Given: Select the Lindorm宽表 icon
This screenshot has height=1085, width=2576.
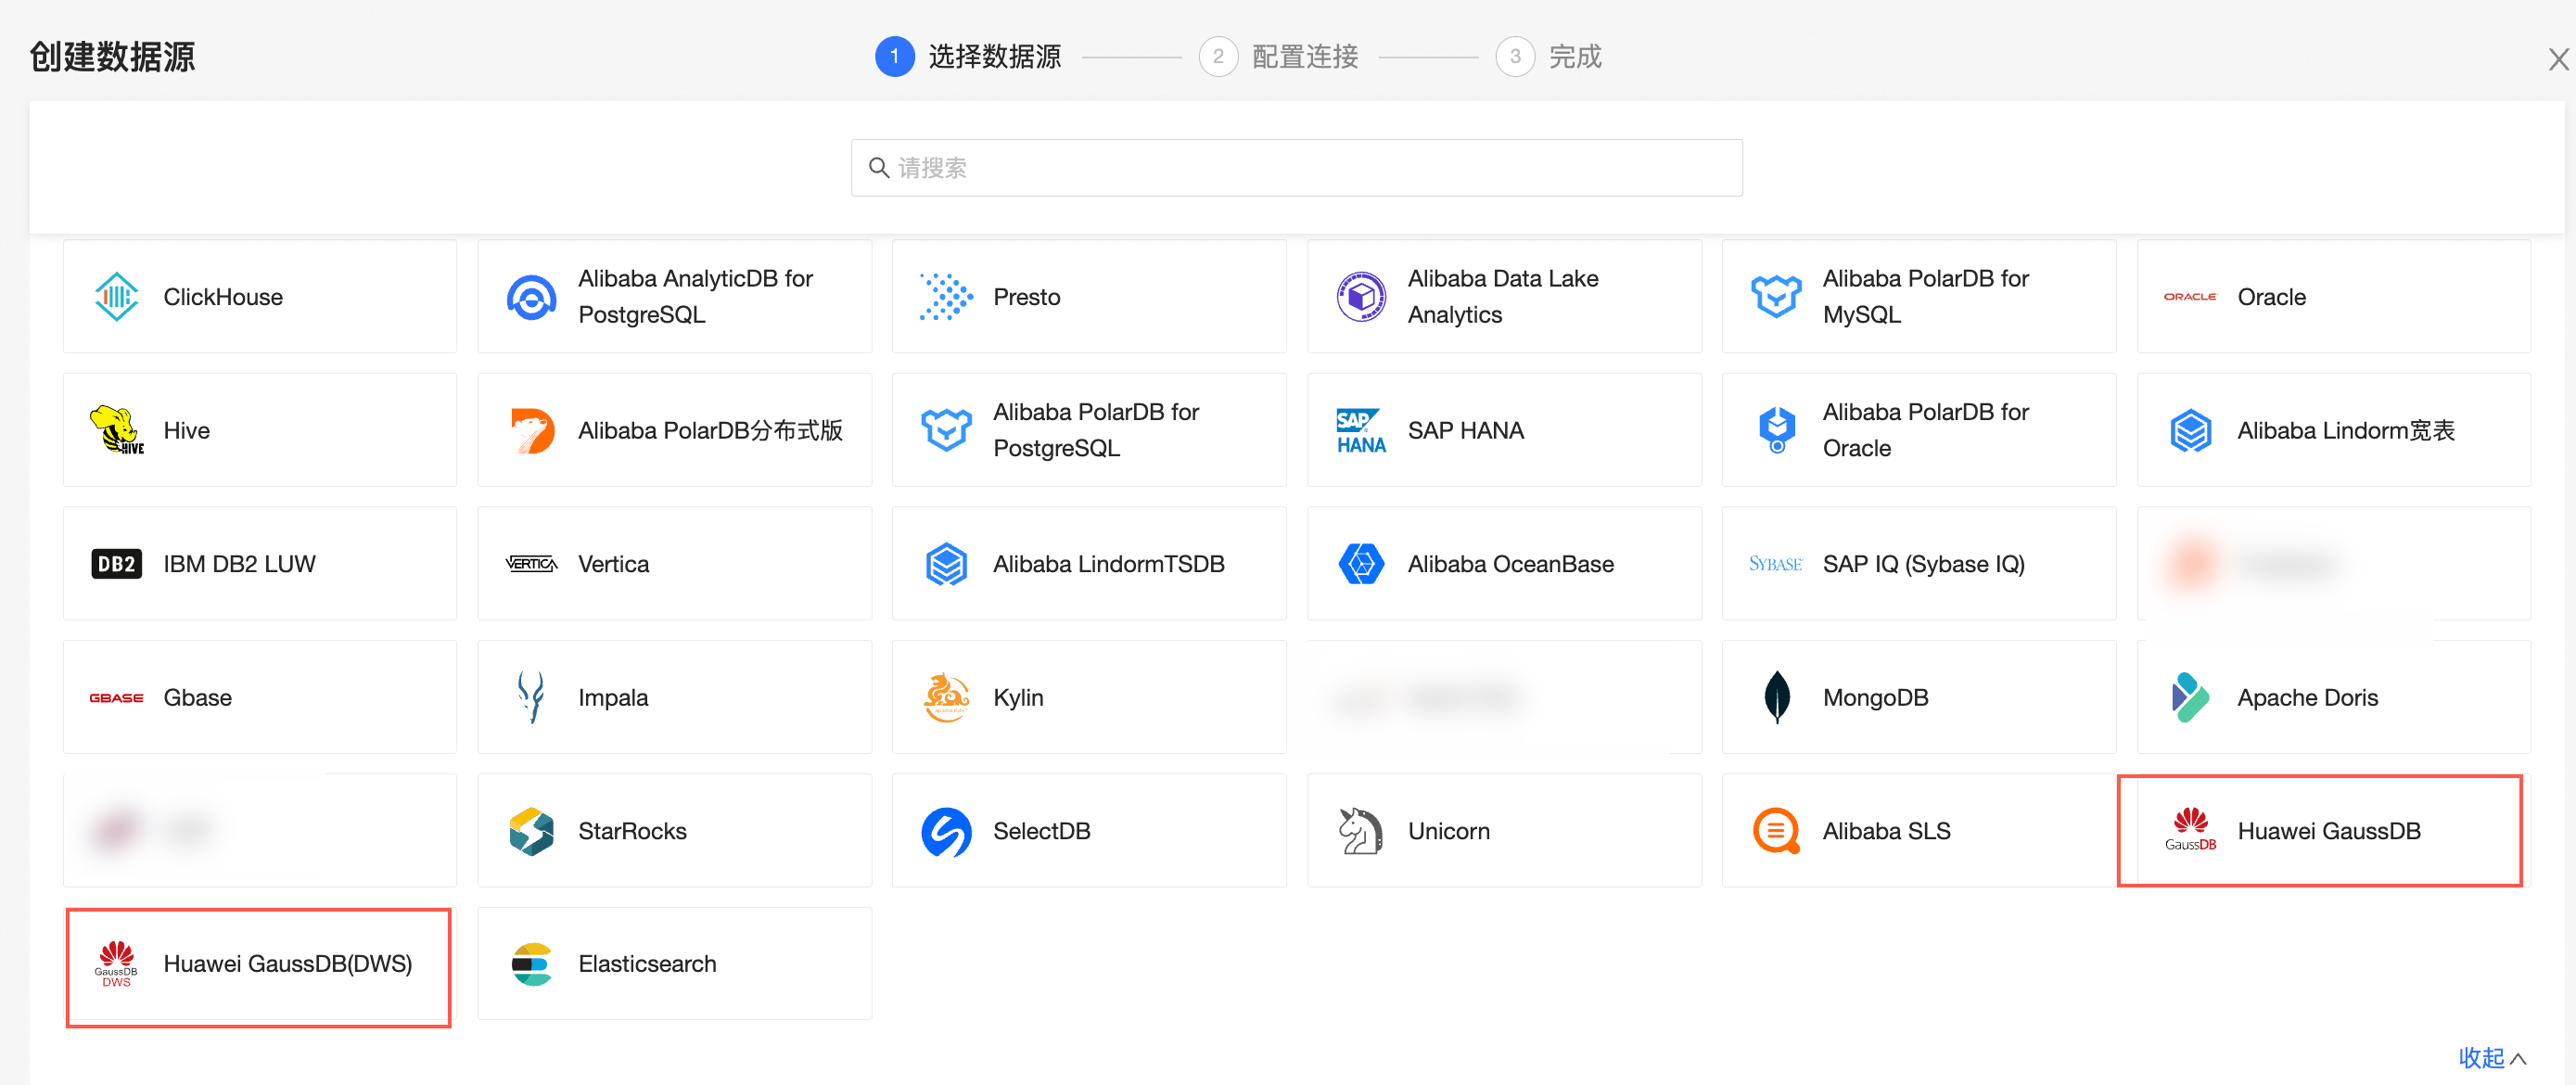Looking at the screenshot, I should (x=2190, y=431).
